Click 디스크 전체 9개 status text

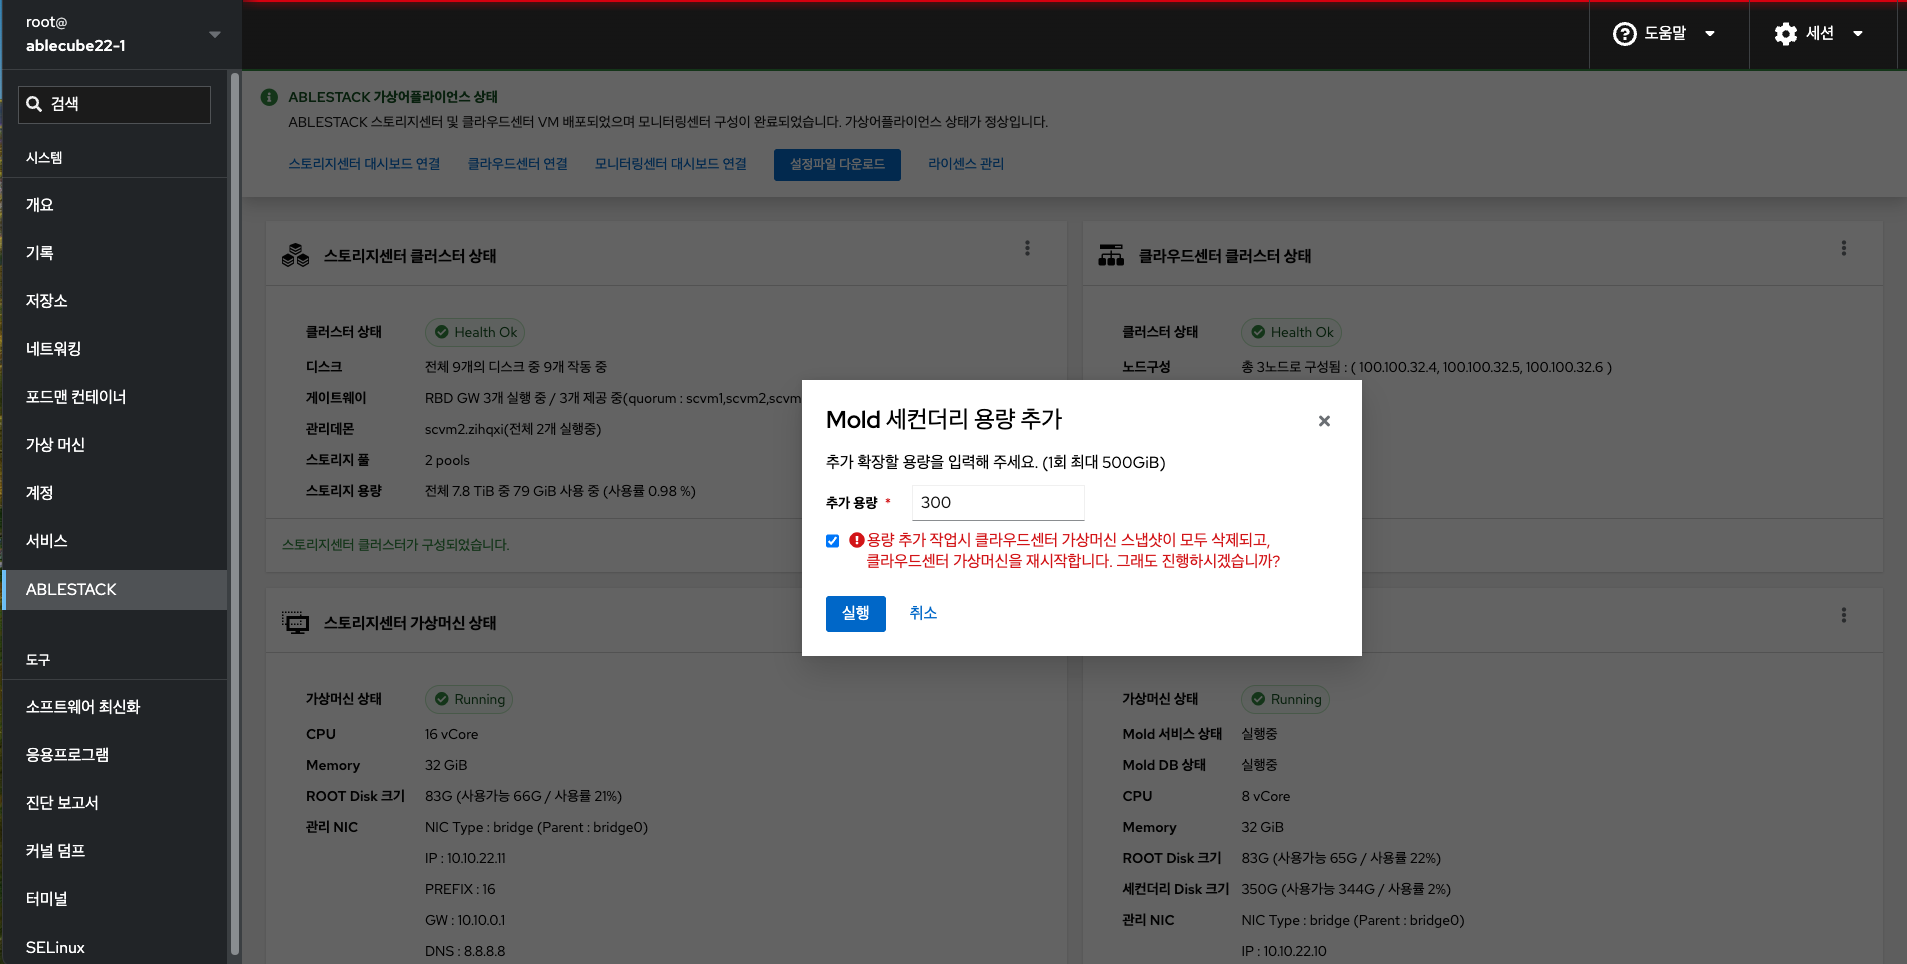(x=516, y=367)
